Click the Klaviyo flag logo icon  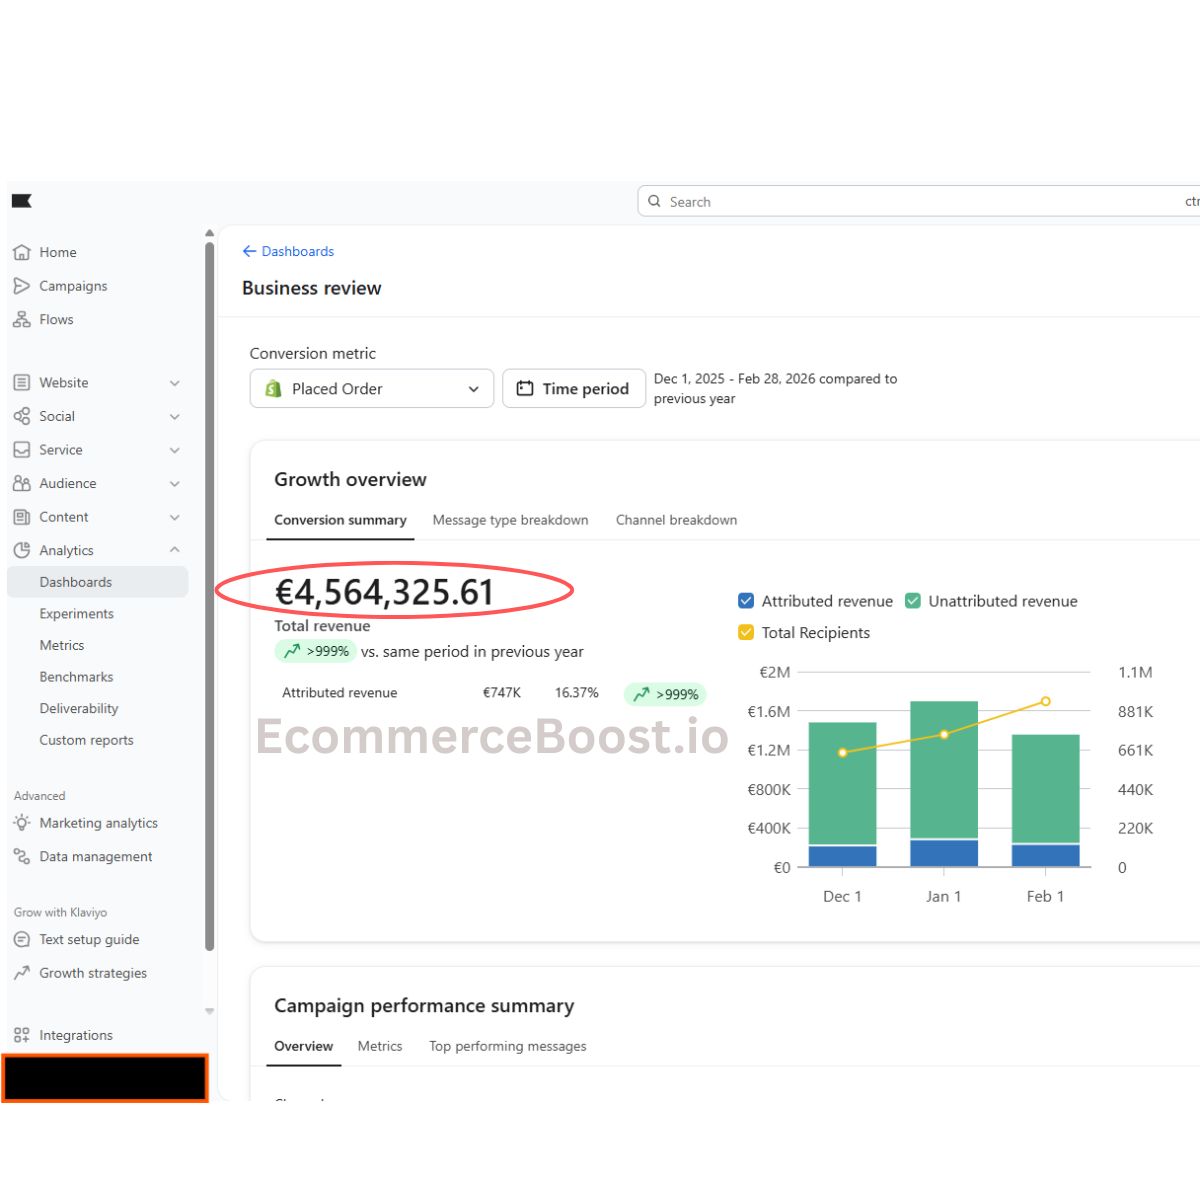[22, 201]
